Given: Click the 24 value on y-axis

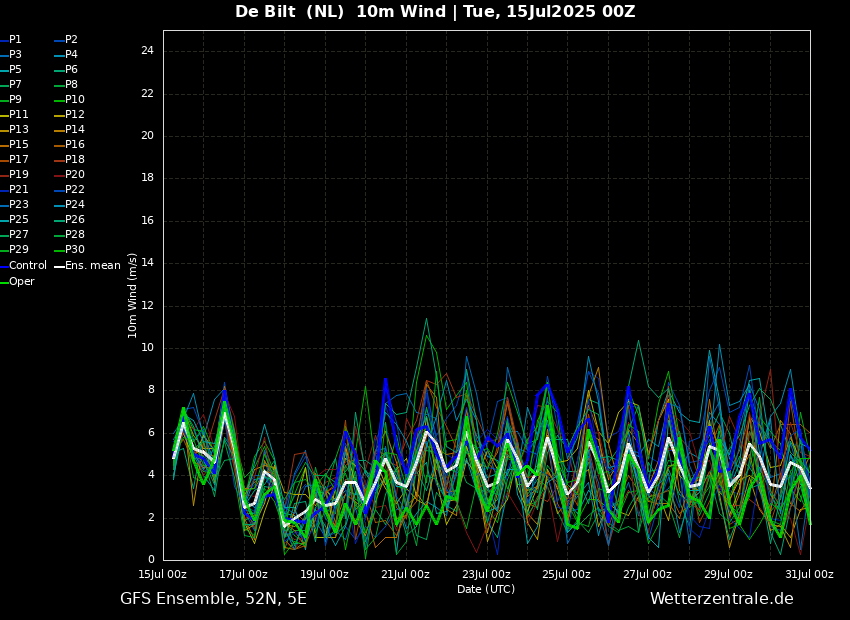Looking at the screenshot, I should point(147,51).
